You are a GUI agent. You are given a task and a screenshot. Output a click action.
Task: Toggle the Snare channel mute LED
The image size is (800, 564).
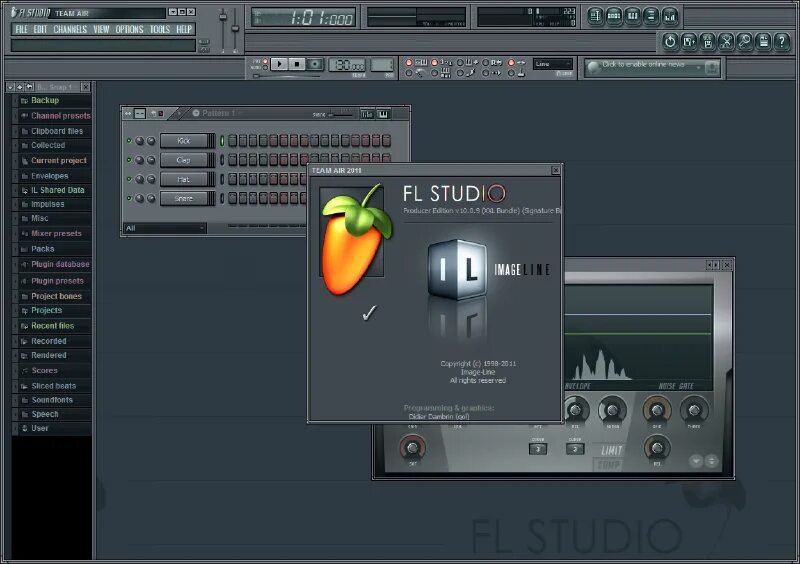click(x=129, y=199)
